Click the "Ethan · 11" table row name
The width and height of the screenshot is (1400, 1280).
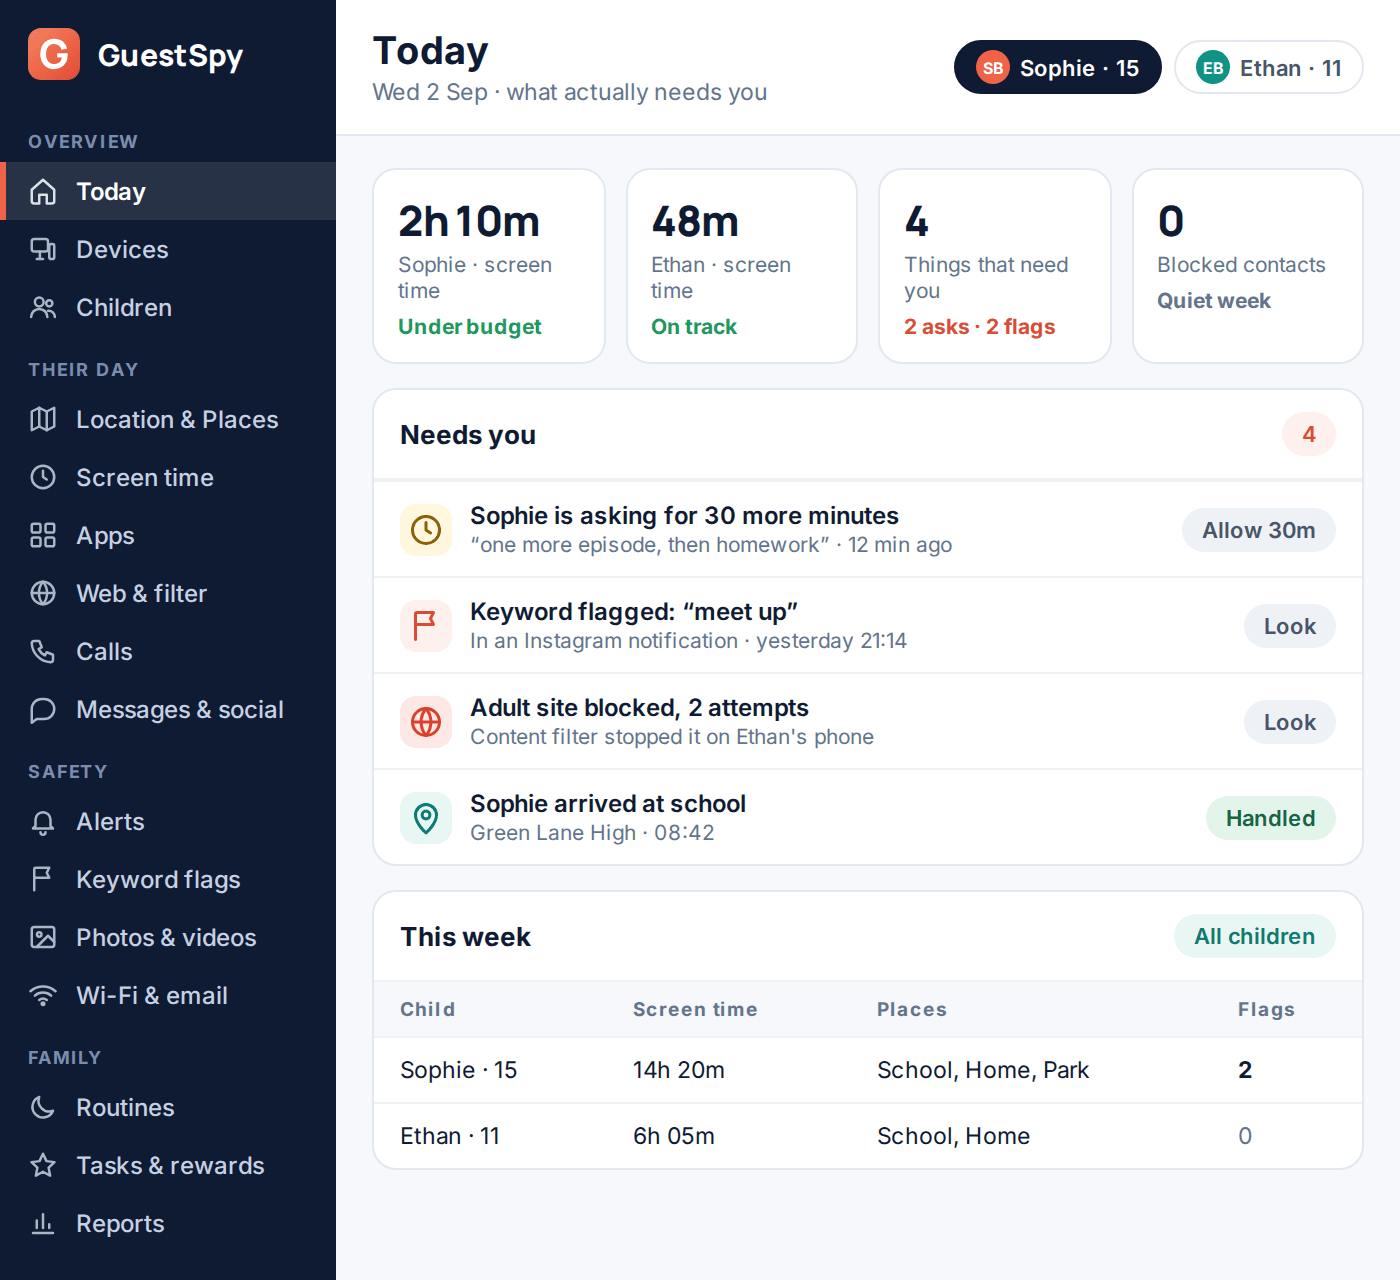pyautogui.click(x=450, y=1136)
